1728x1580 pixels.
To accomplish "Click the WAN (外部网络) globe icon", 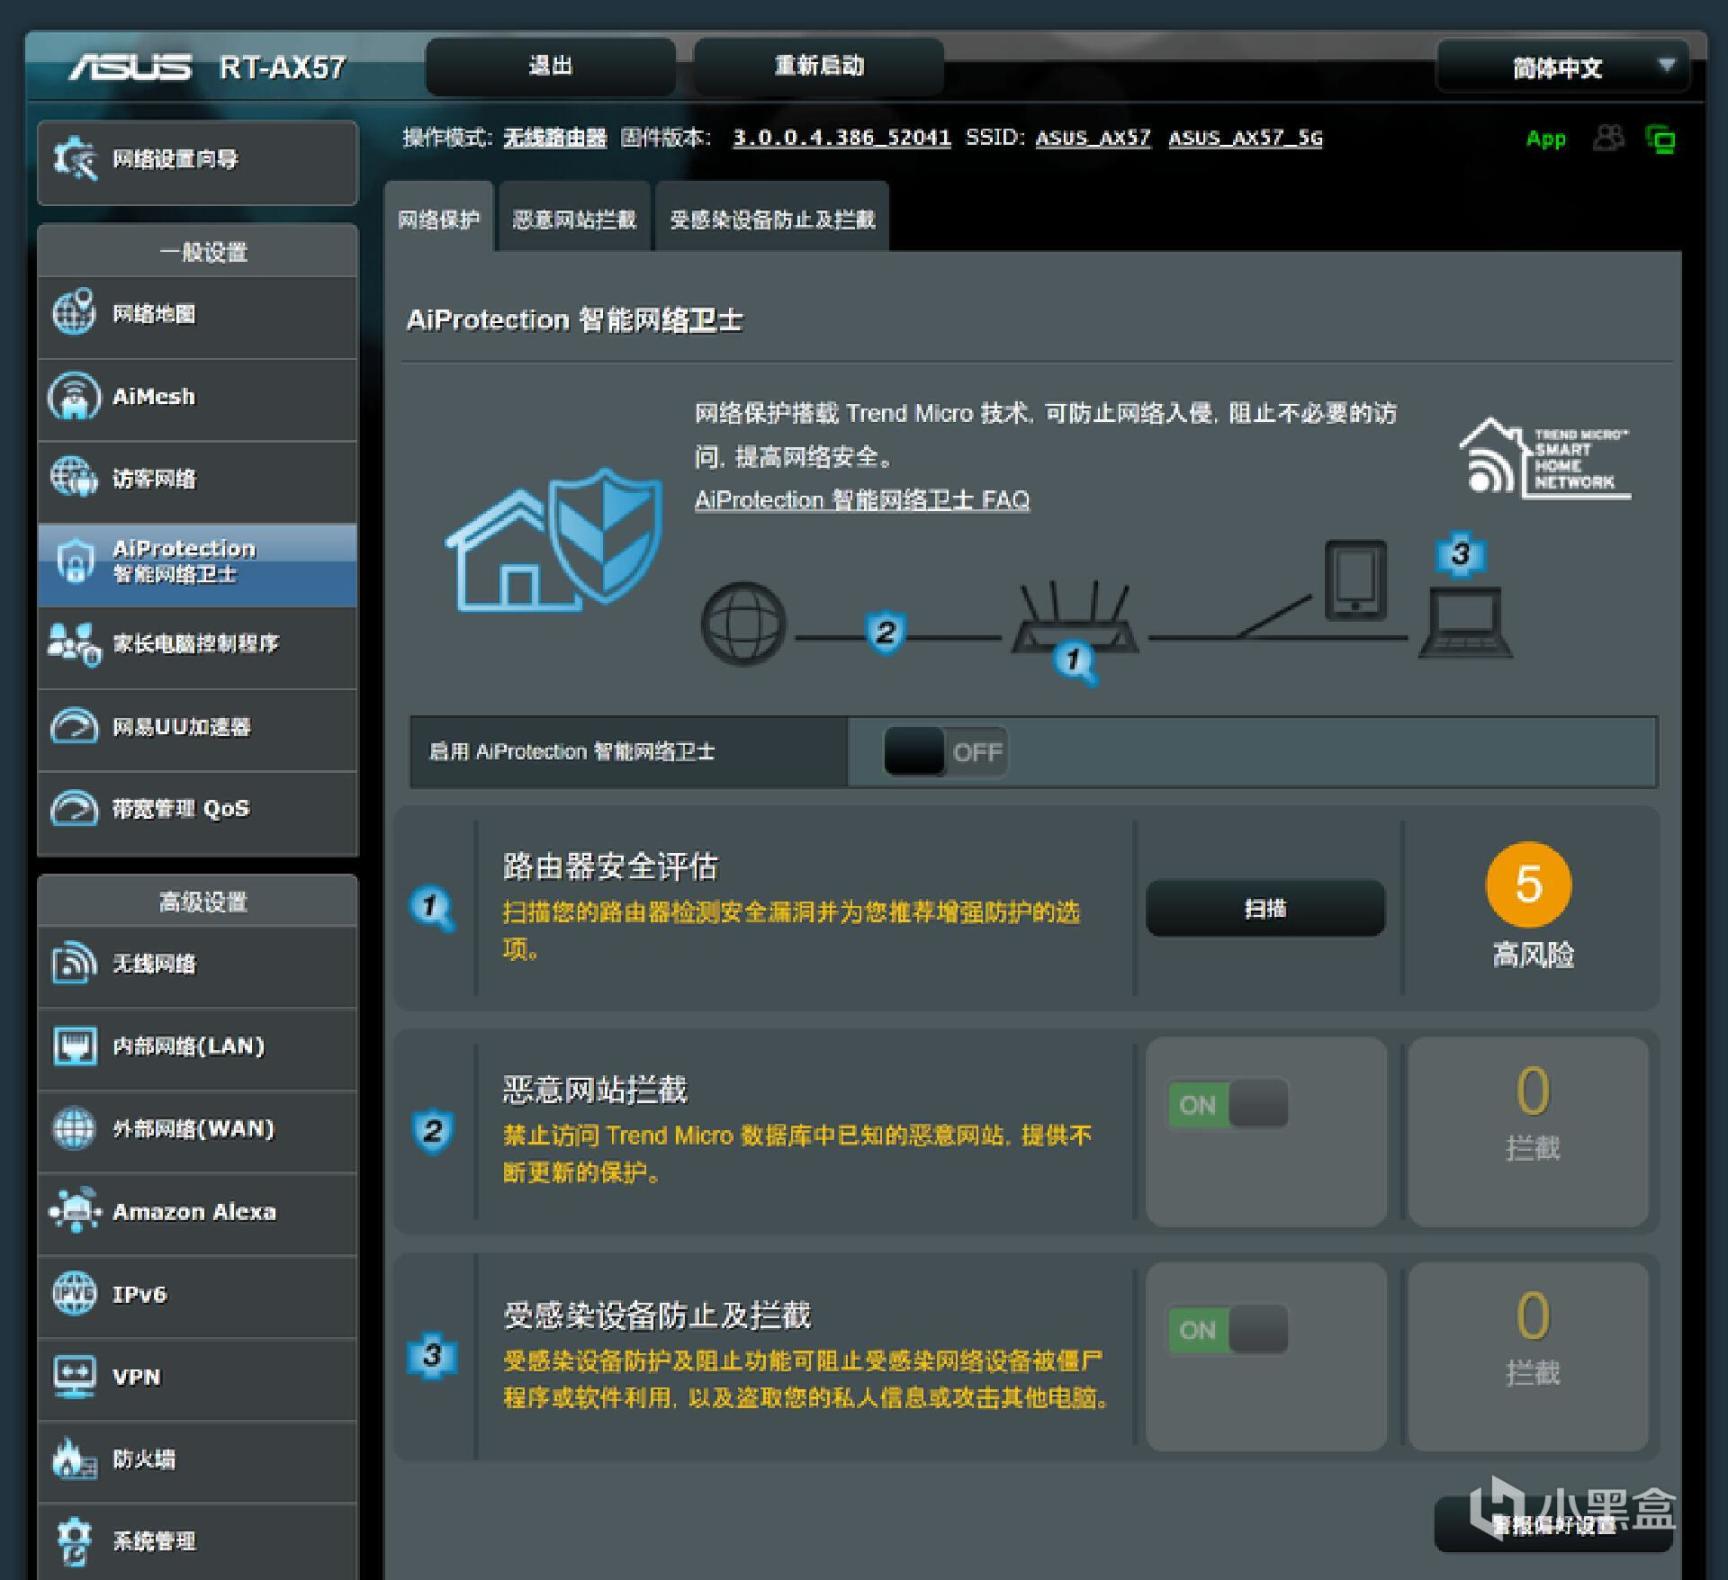I will click(x=74, y=1128).
